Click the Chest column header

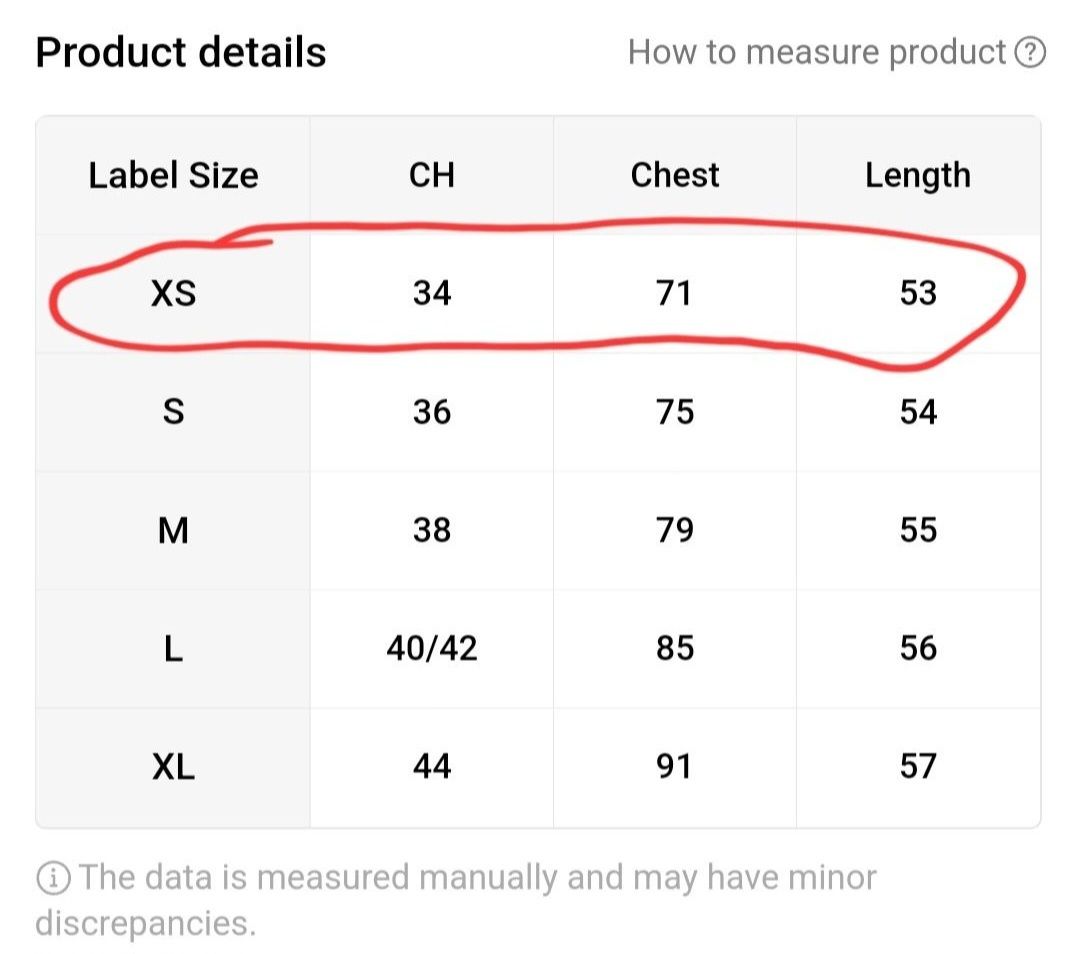pos(675,176)
